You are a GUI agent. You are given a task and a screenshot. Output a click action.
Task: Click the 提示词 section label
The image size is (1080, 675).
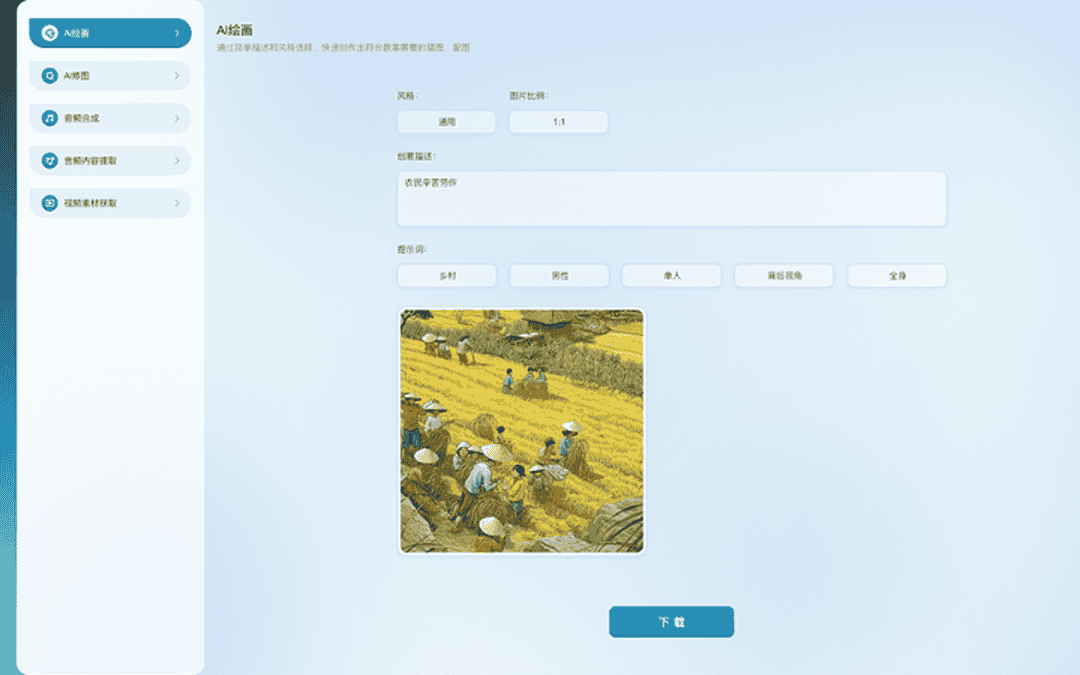411,249
